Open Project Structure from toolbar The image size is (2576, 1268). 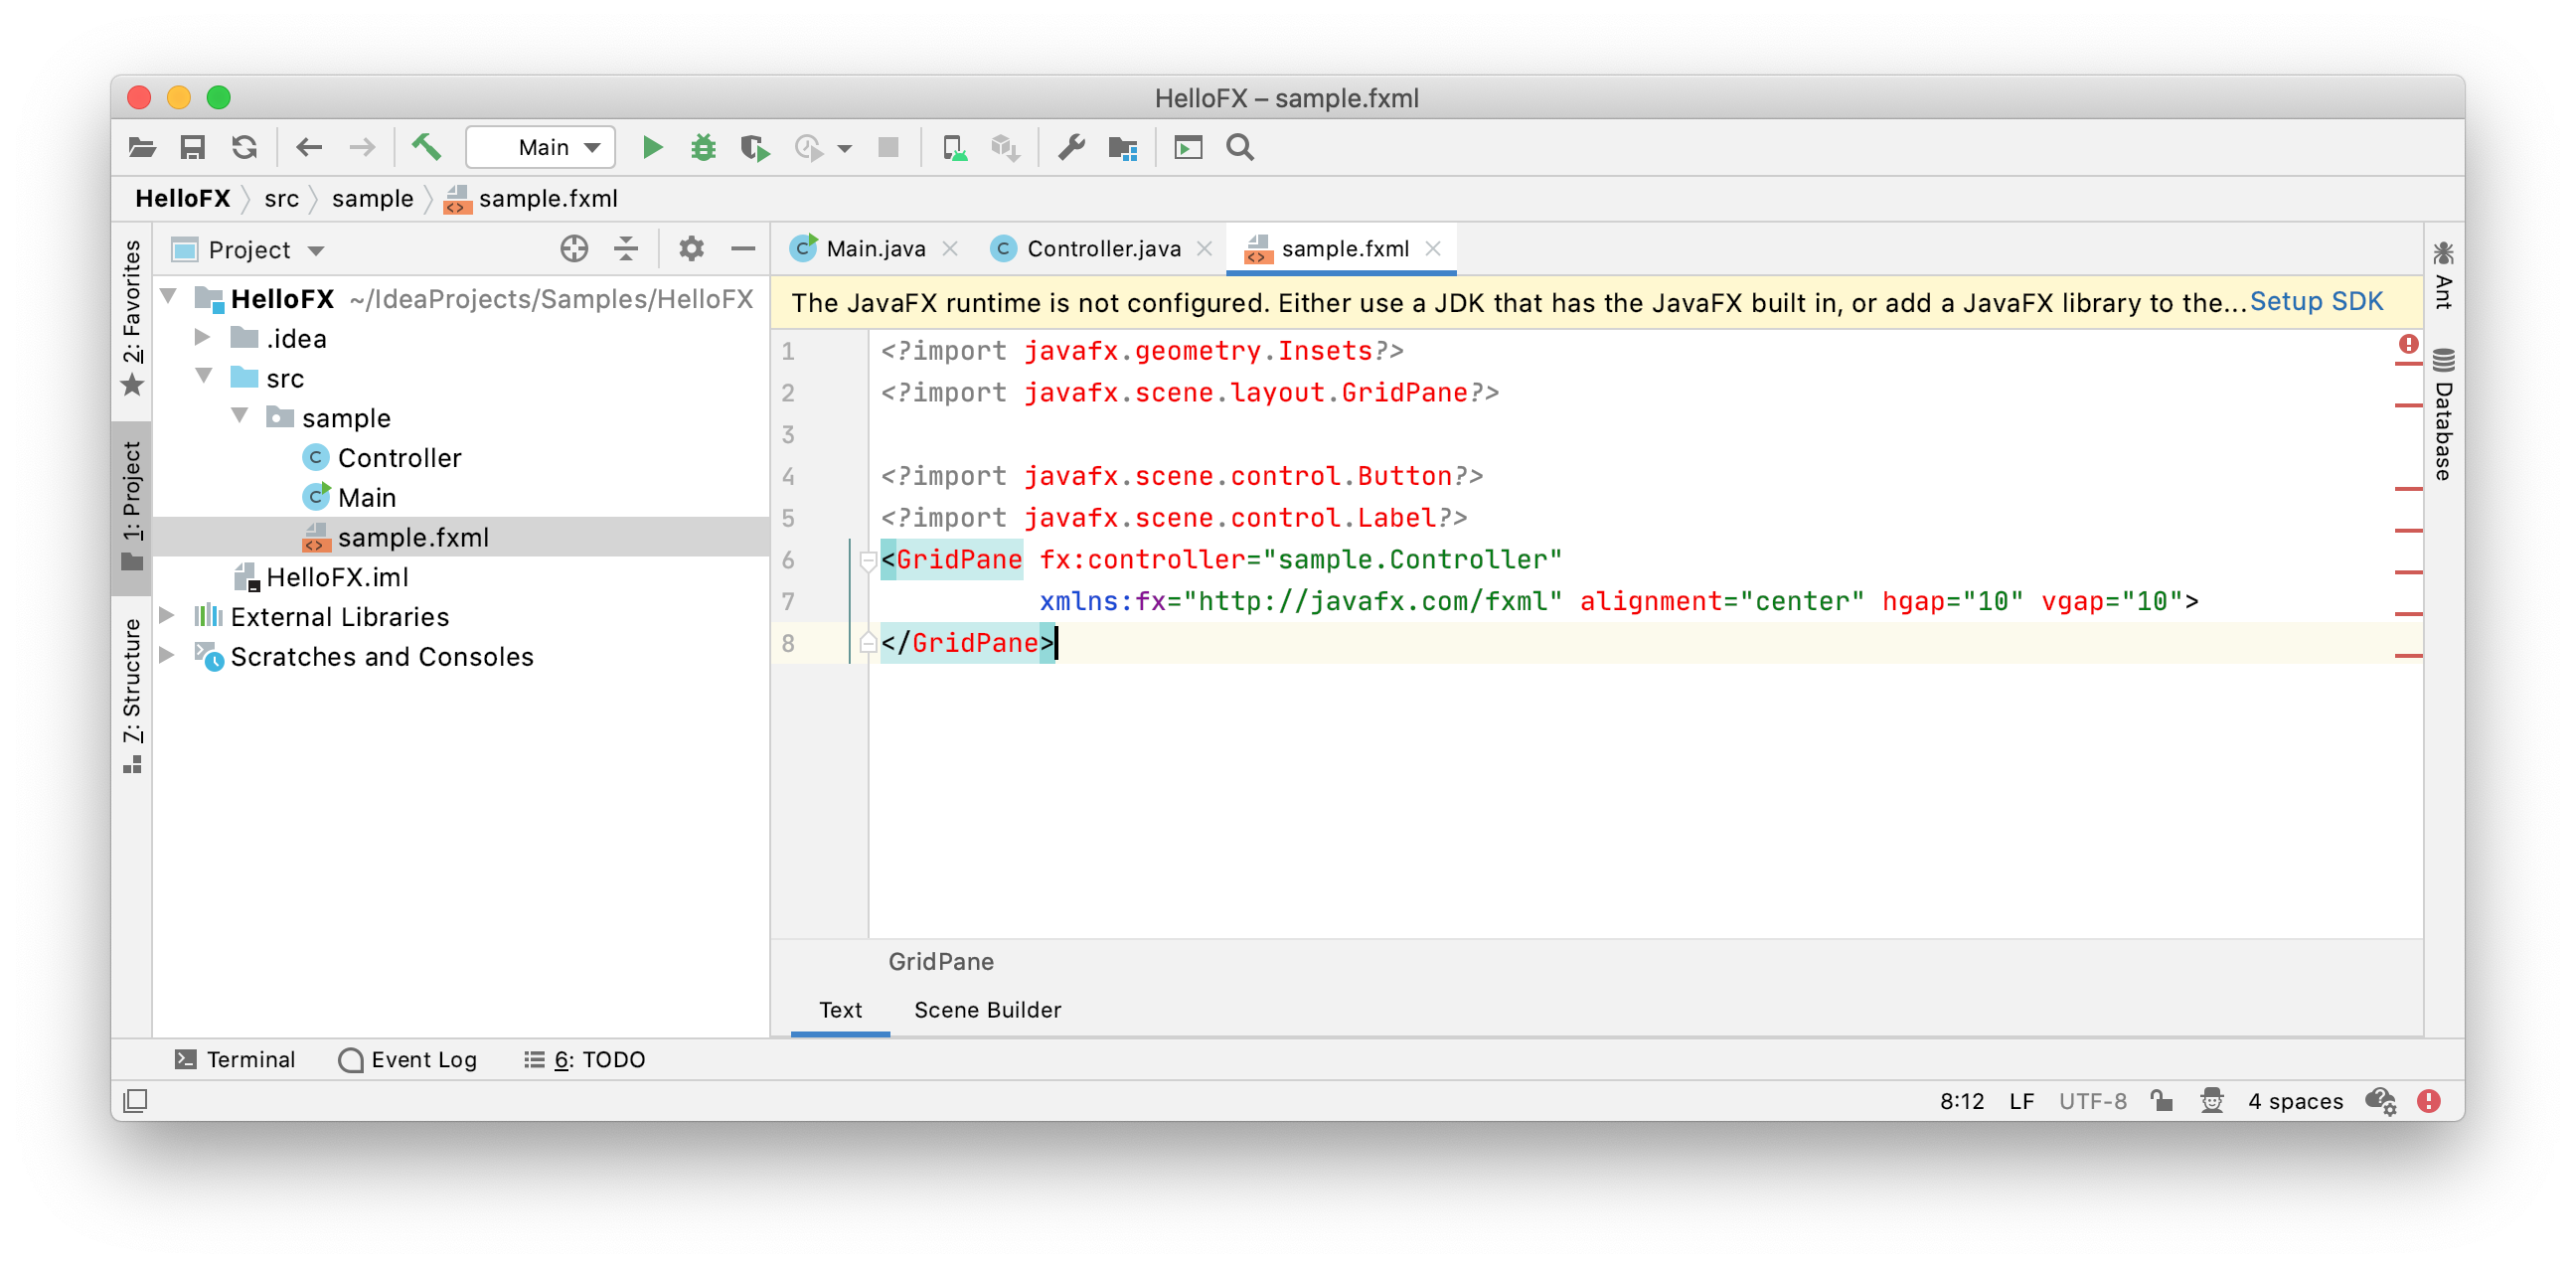[1123, 148]
